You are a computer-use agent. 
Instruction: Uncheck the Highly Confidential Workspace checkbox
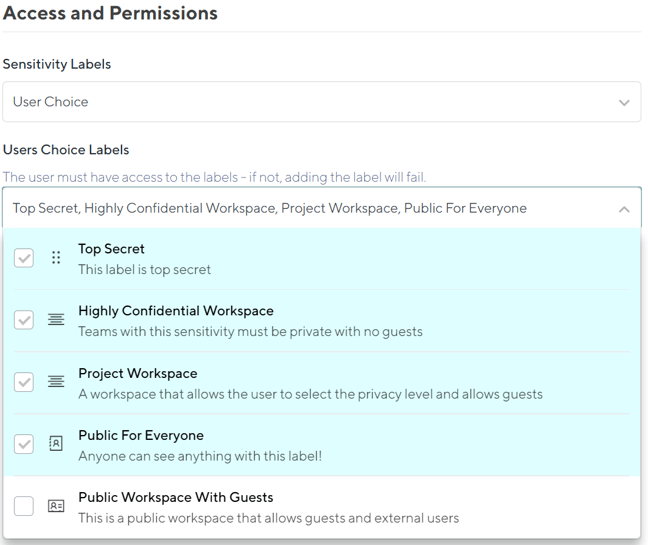click(x=24, y=320)
